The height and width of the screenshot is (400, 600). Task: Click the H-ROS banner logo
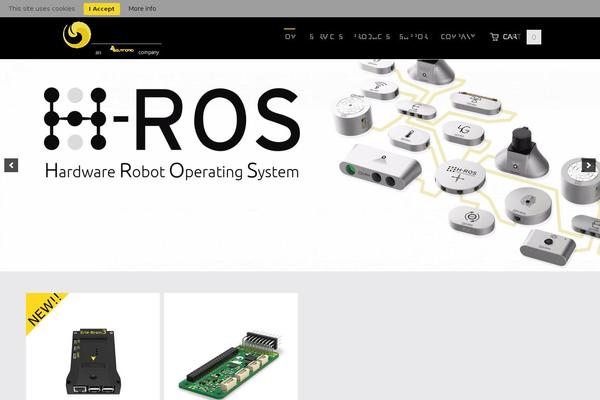click(x=172, y=119)
